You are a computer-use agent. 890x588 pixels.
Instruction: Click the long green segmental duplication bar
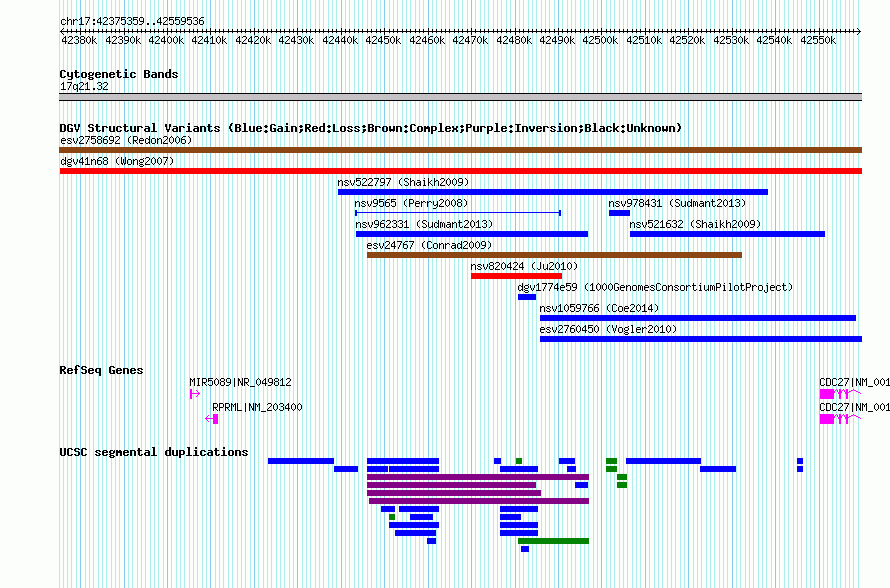[x=553, y=541]
